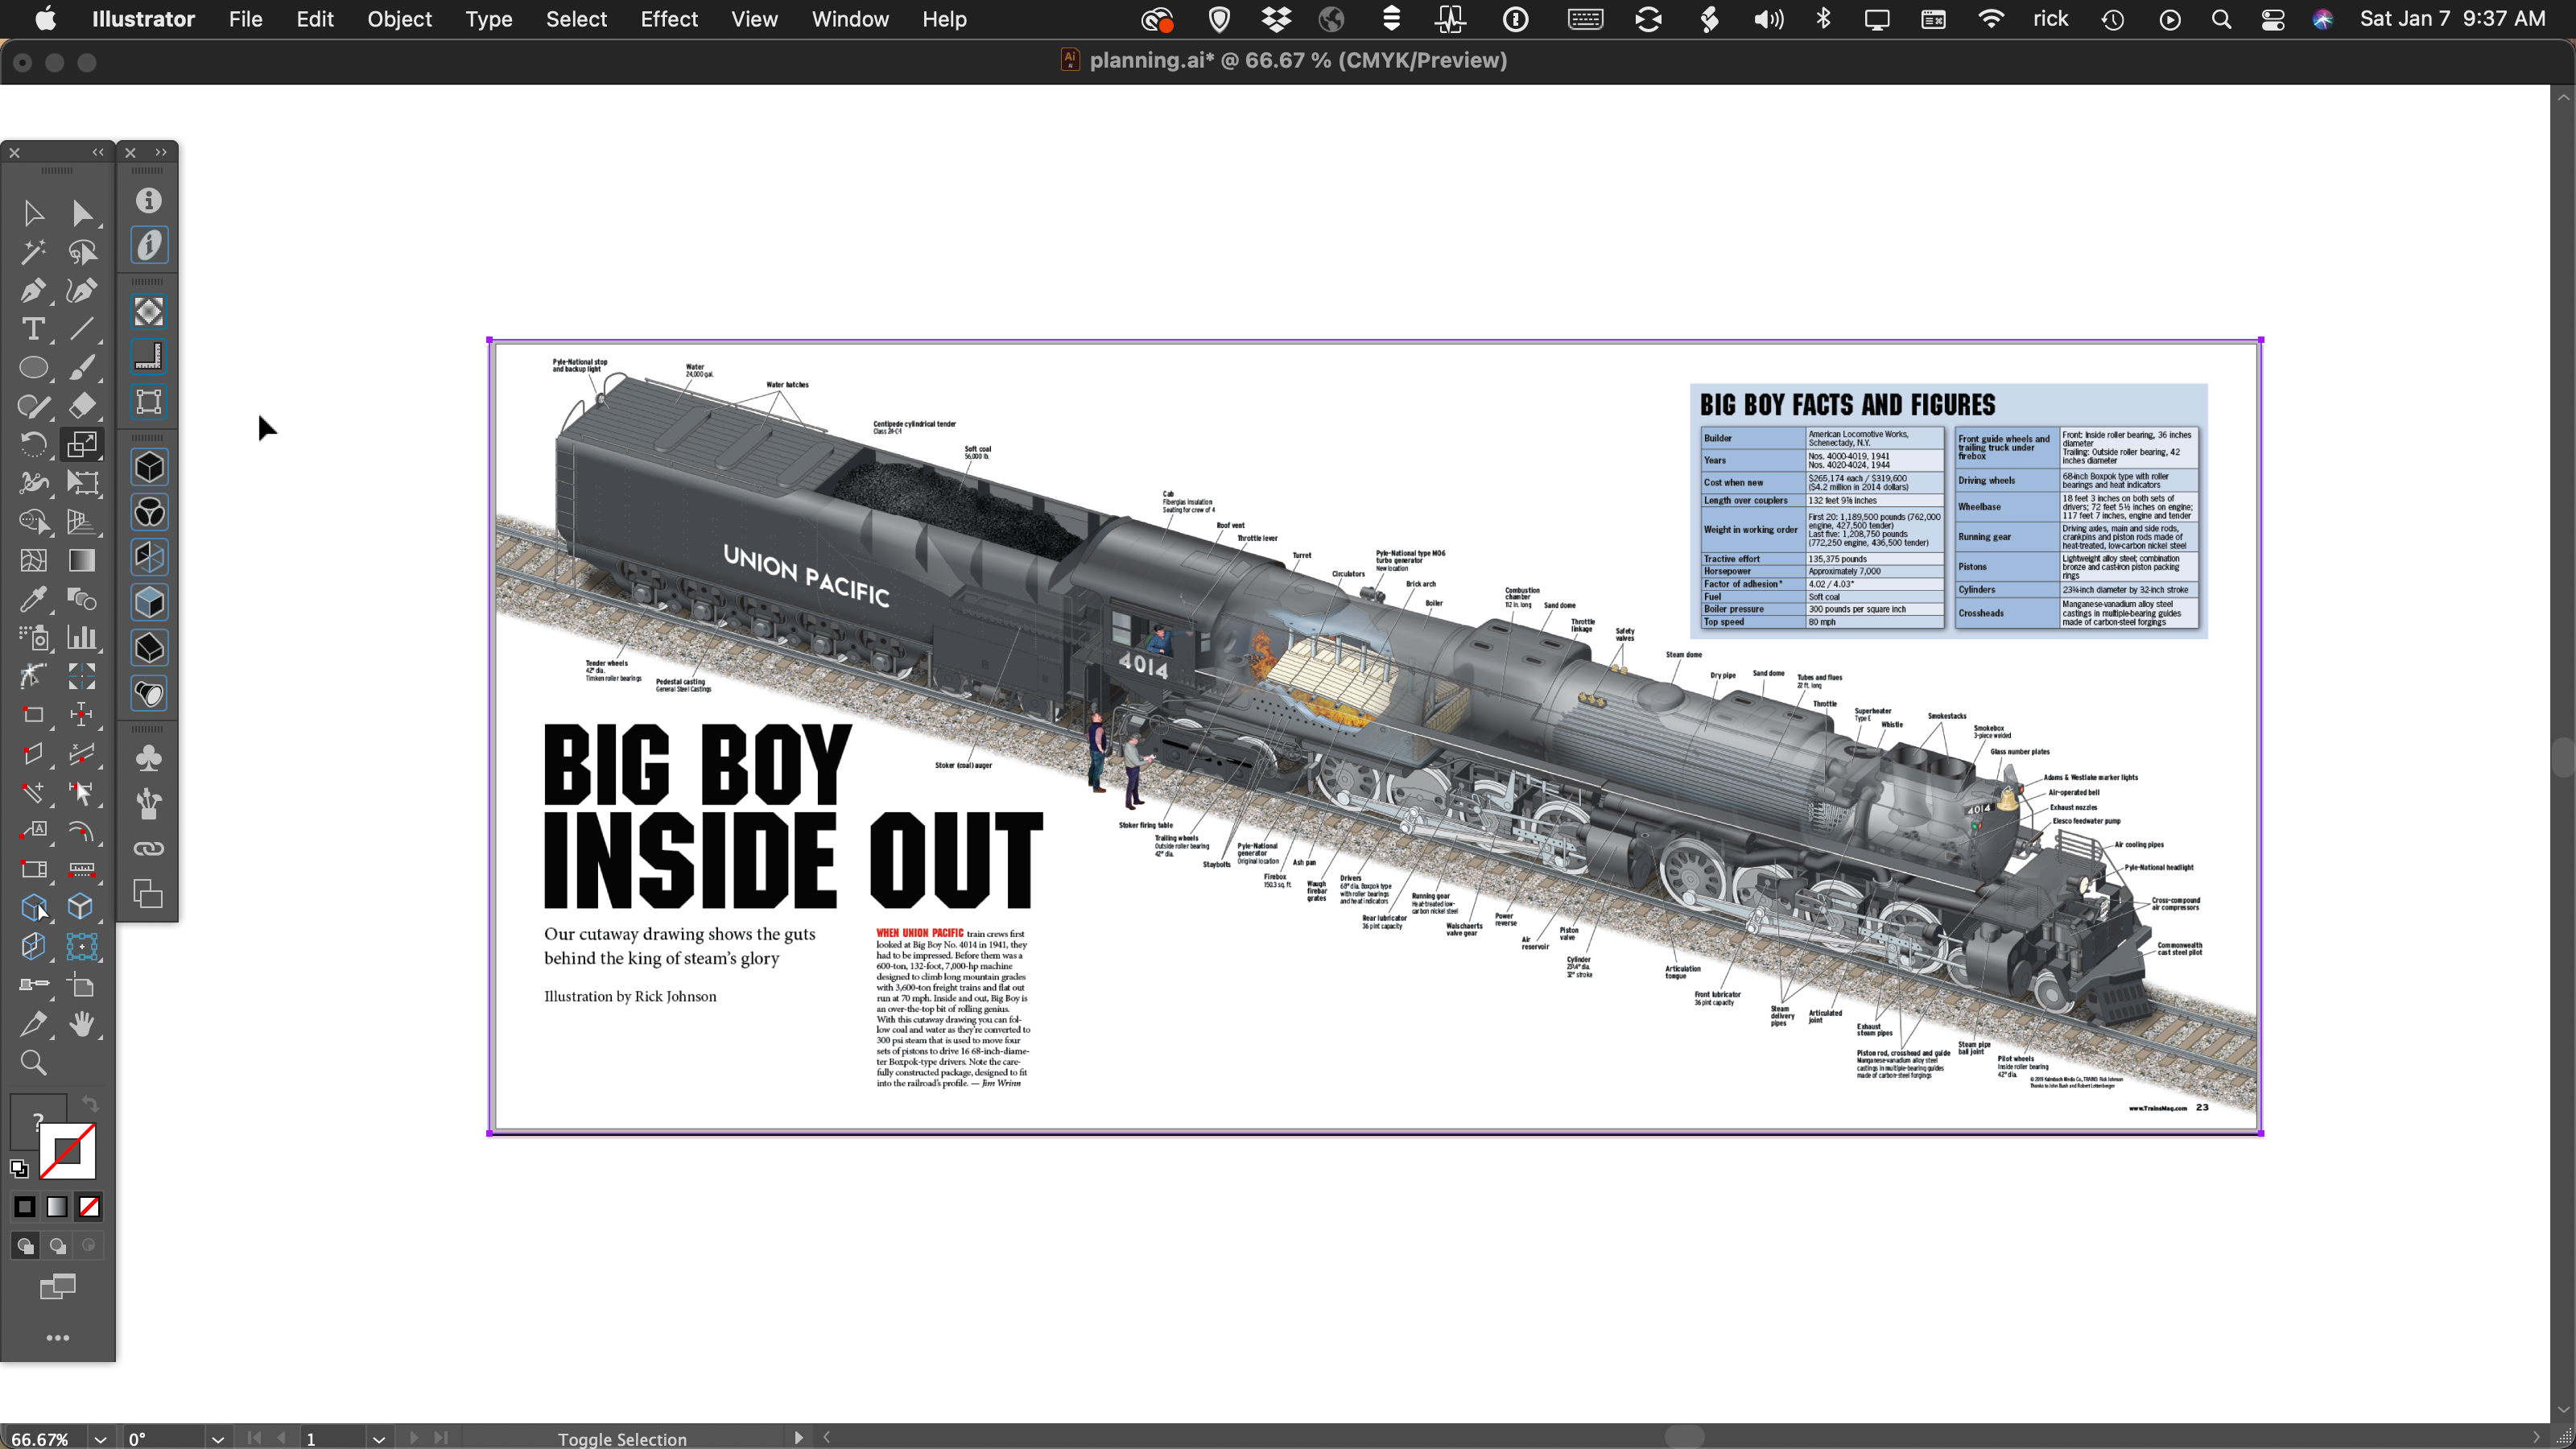Apply Gradient mode button below swatches
Viewport: 2576px width, 1449px height.
[x=57, y=1207]
